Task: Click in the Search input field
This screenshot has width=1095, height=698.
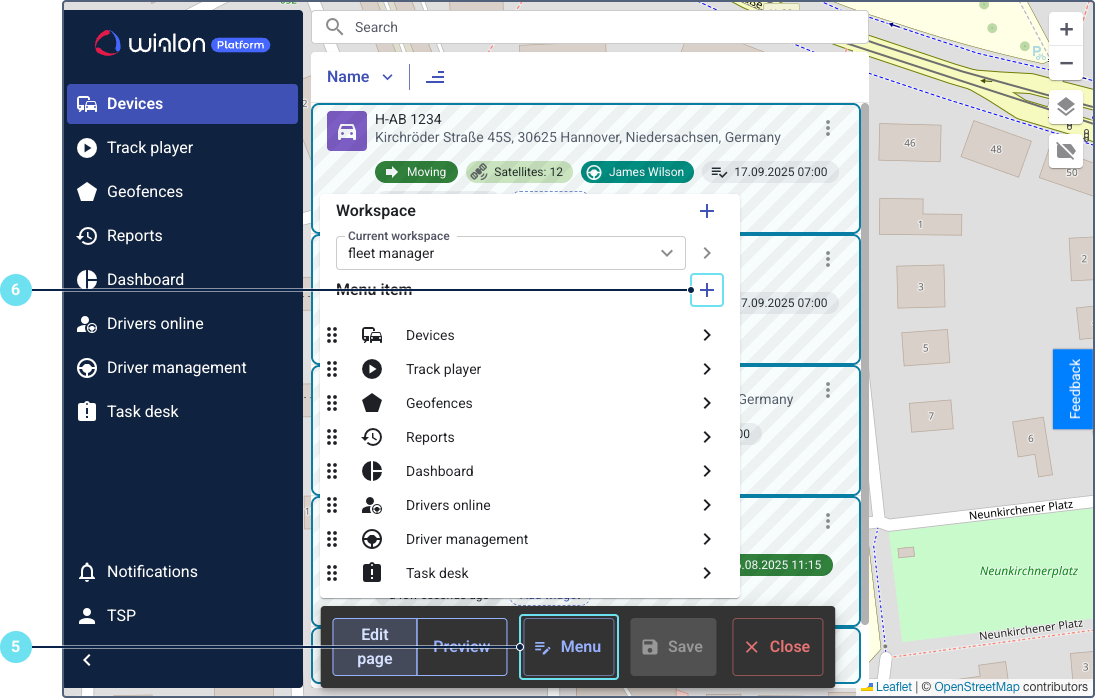Action: (x=600, y=27)
